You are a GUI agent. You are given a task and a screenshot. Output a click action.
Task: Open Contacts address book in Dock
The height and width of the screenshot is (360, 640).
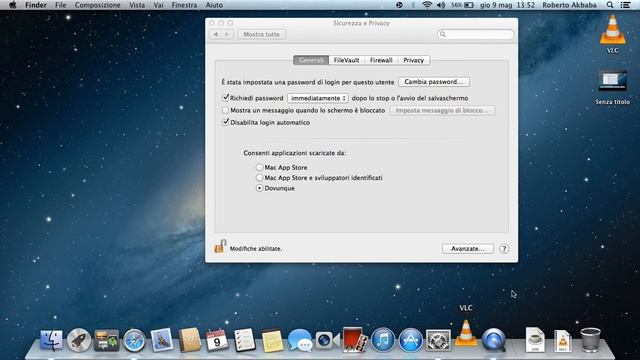point(189,340)
